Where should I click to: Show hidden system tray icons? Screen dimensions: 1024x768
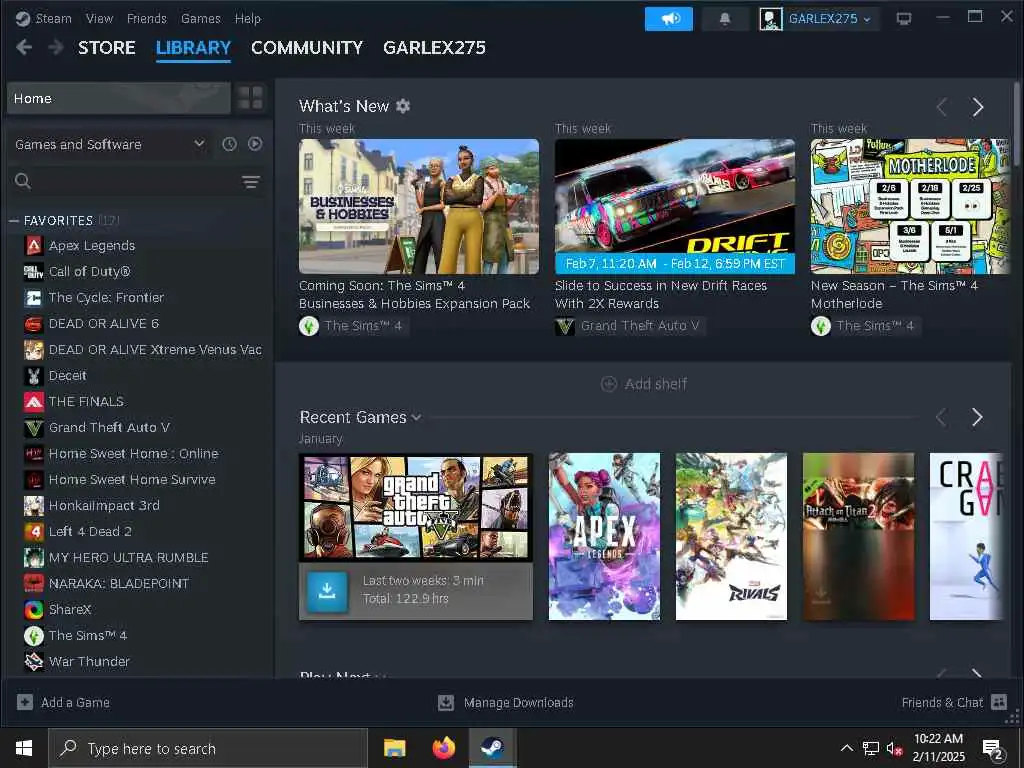(846, 748)
